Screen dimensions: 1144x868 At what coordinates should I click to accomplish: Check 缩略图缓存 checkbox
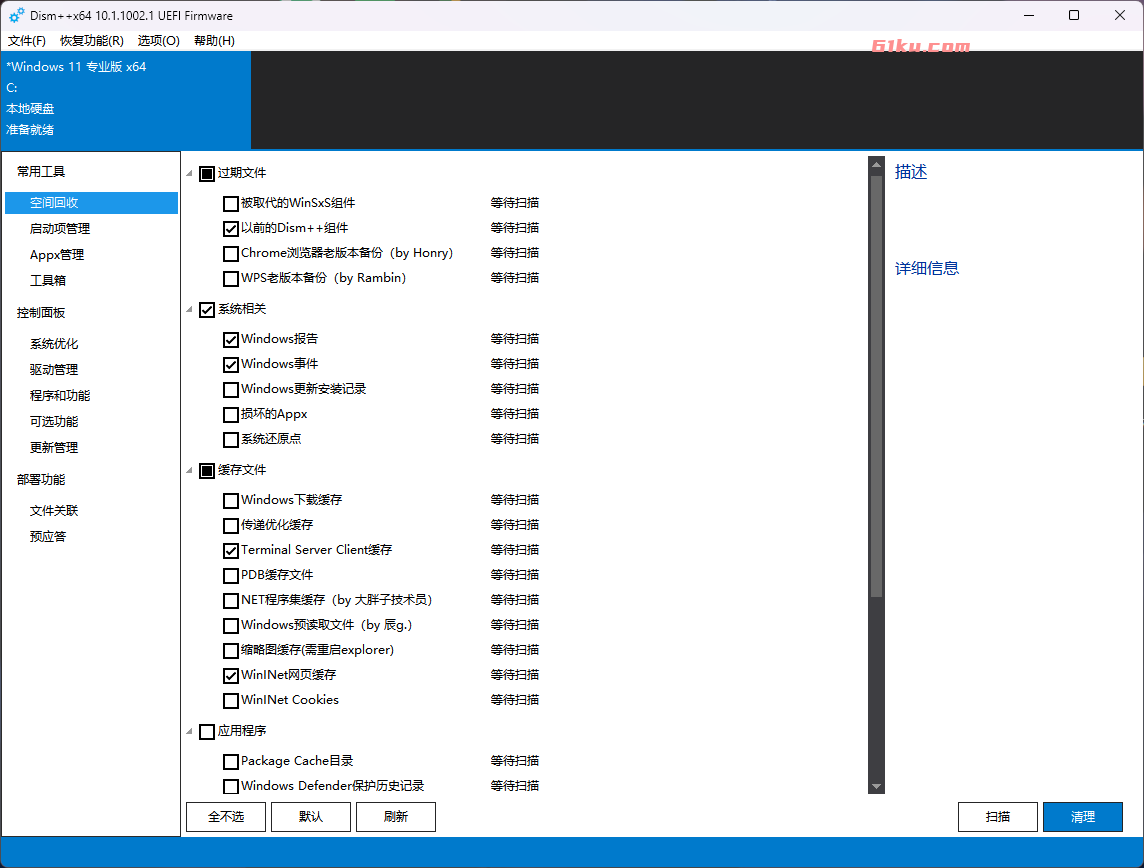point(231,650)
